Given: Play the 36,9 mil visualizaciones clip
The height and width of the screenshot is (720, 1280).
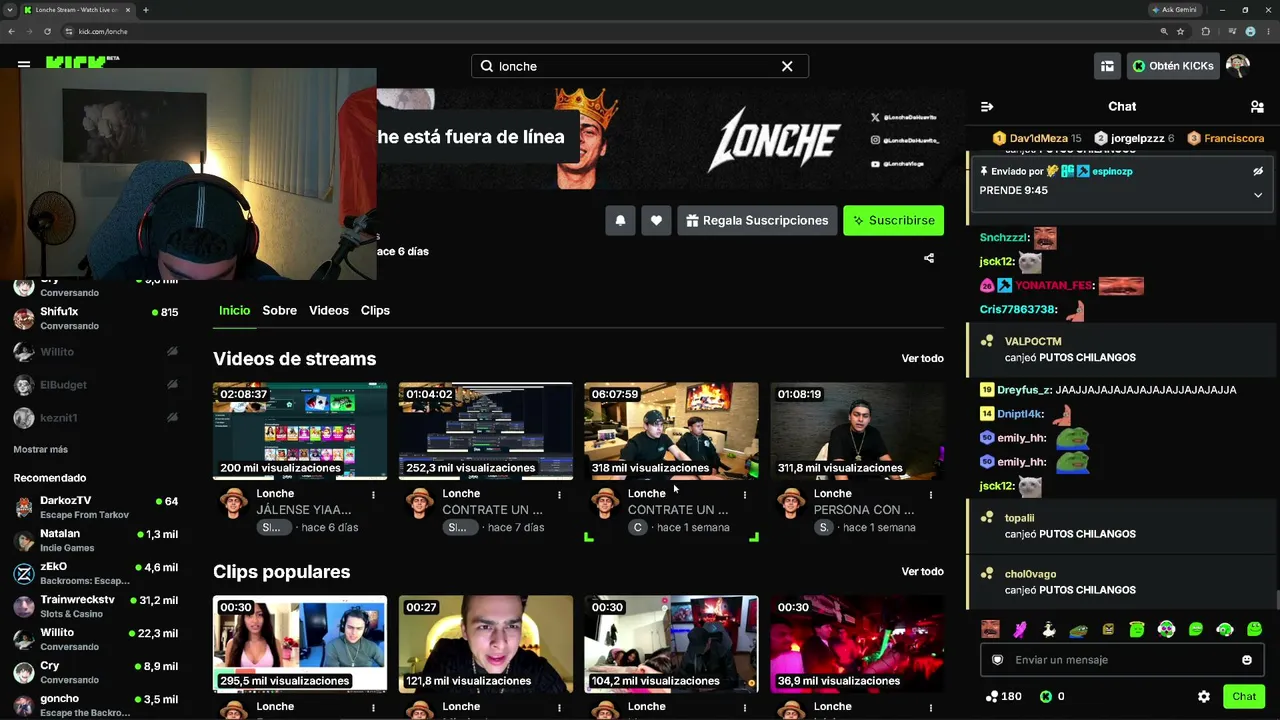Looking at the screenshot, I should pyautogui.click(x=857, y=644).
